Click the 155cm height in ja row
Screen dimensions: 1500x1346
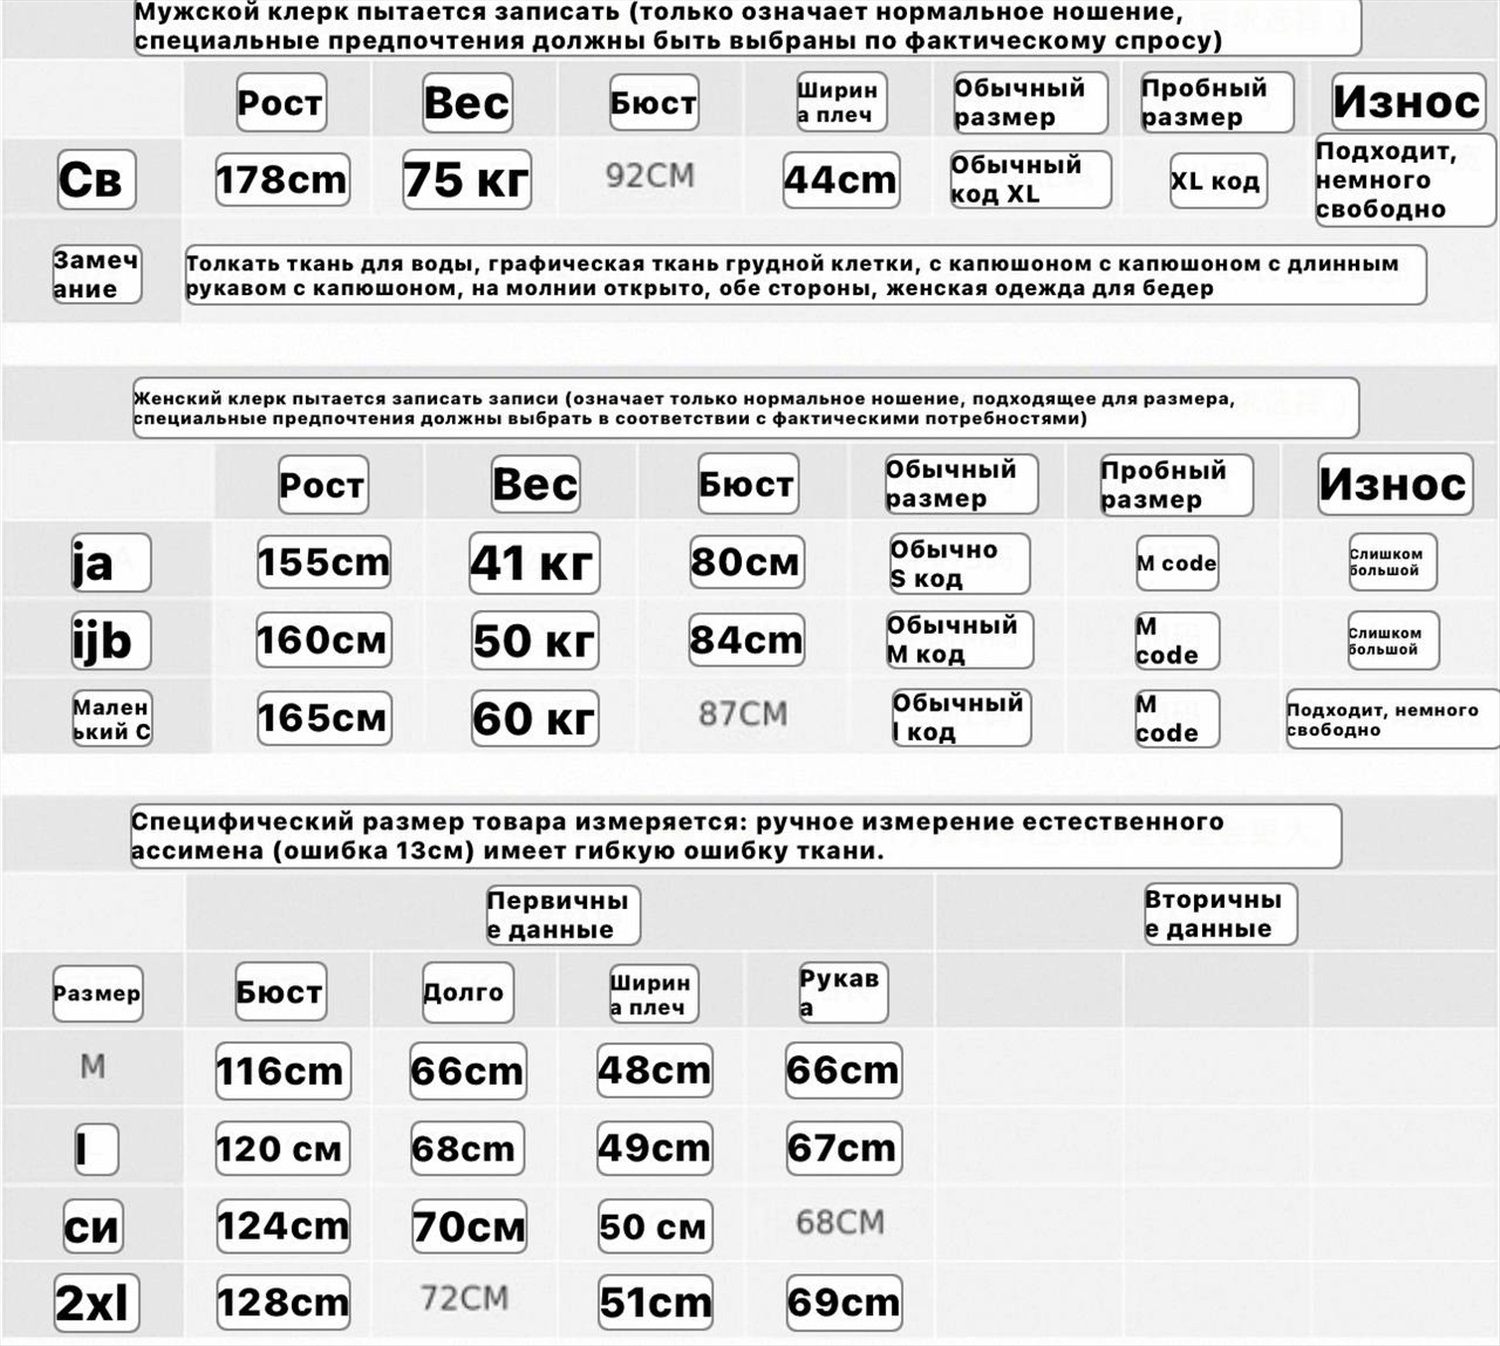tap(323, 562)
